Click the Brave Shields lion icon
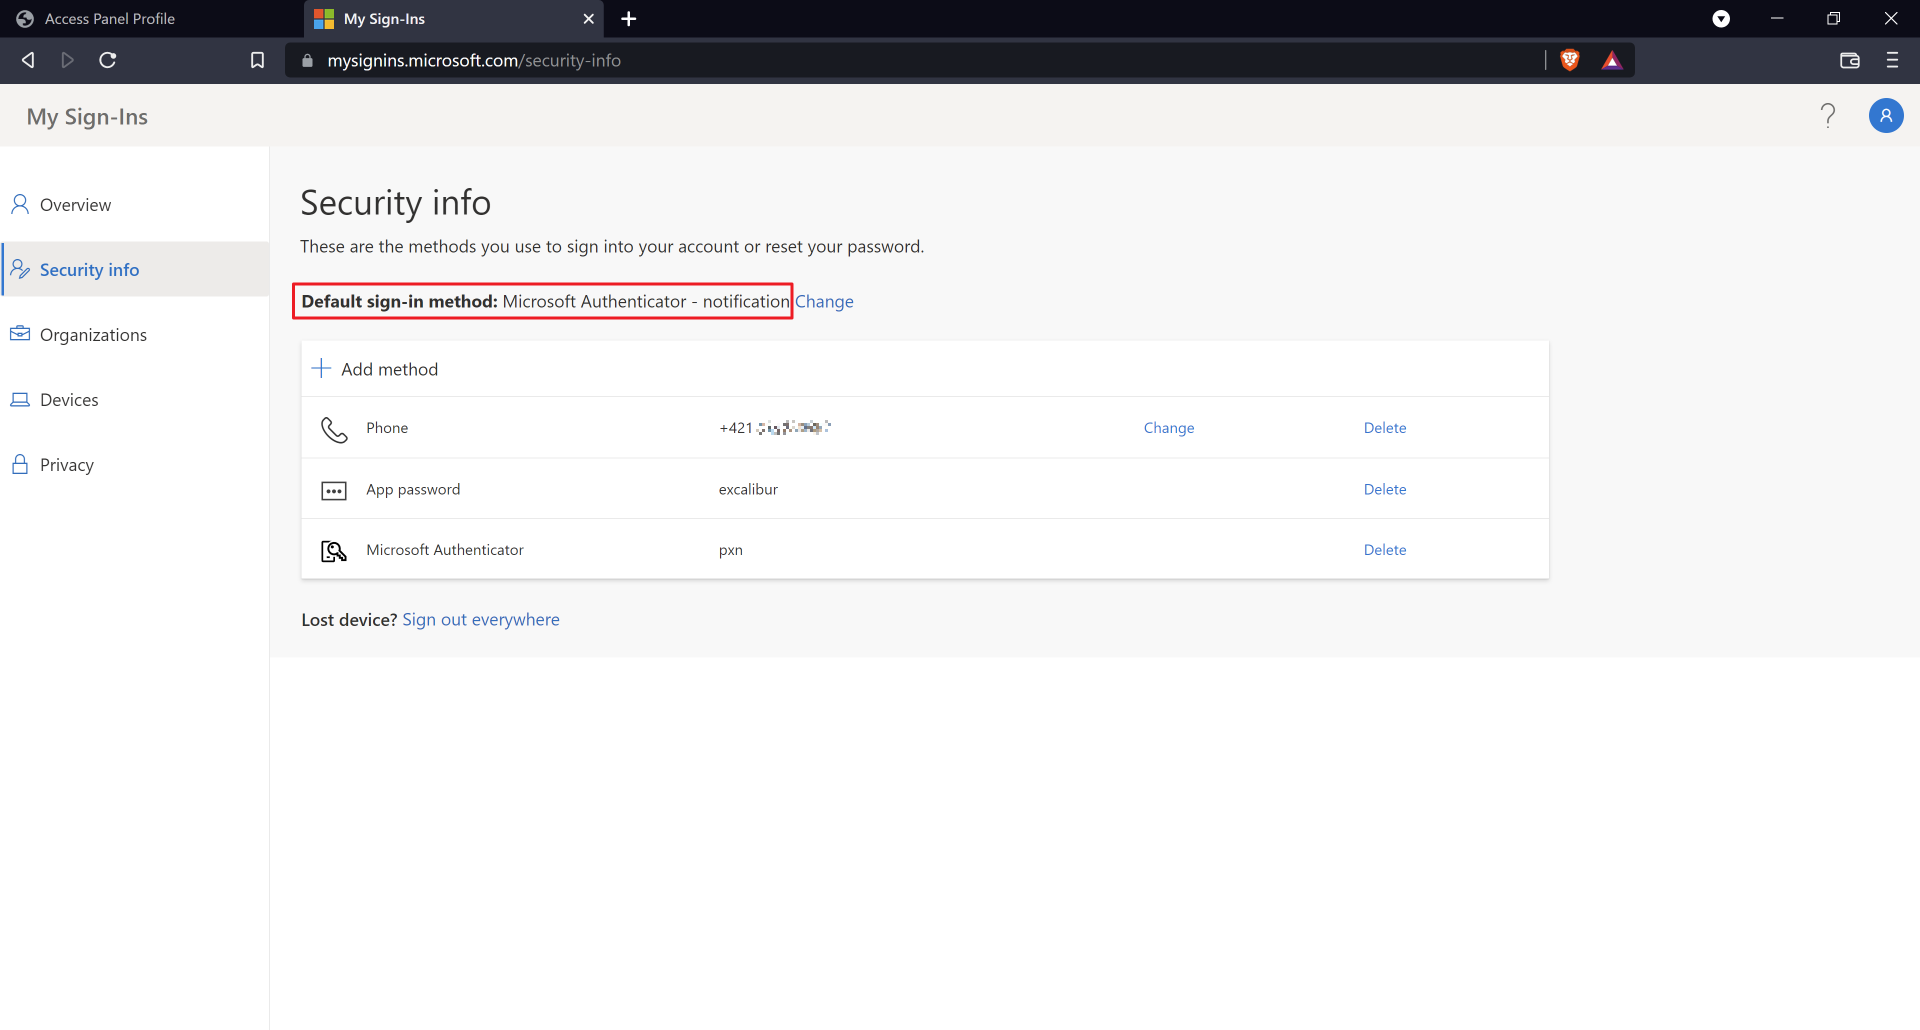This screenshot has width=1920, height=1030. point(1570,60)
